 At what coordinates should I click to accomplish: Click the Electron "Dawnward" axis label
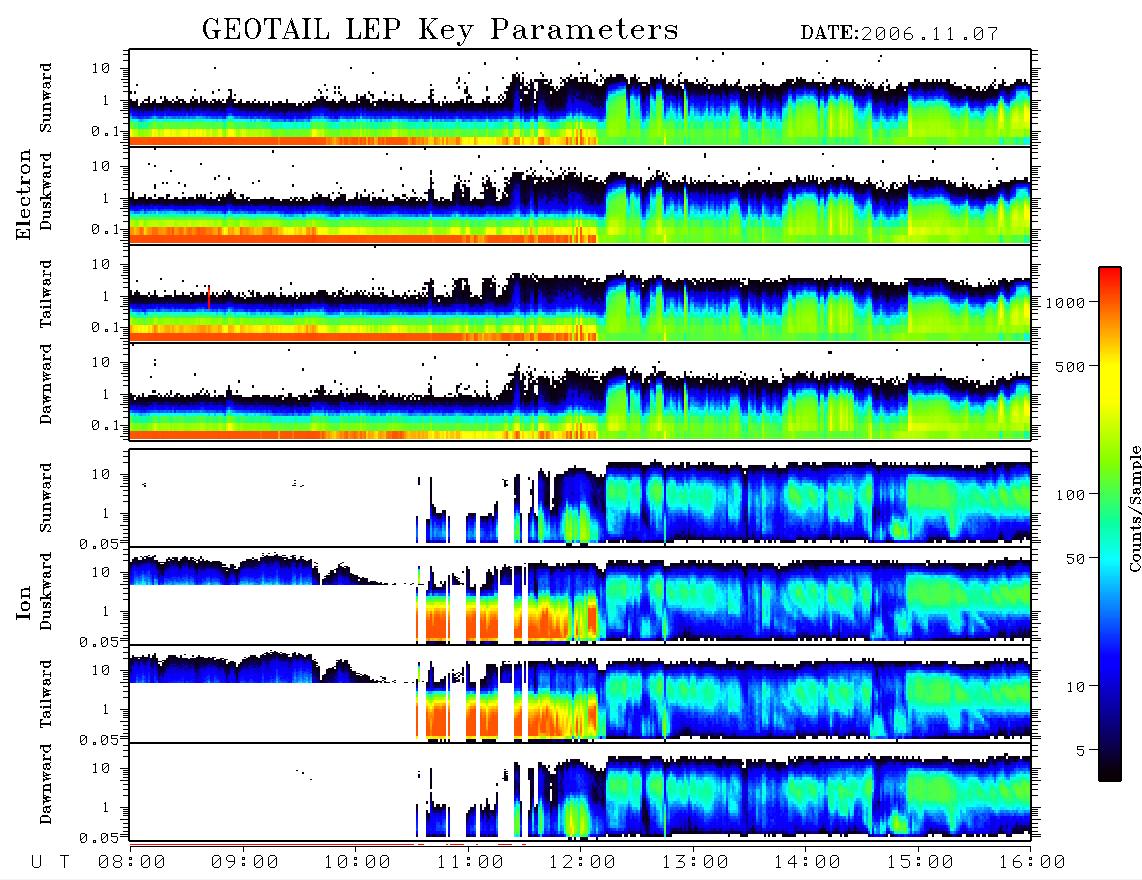(46, 385)
